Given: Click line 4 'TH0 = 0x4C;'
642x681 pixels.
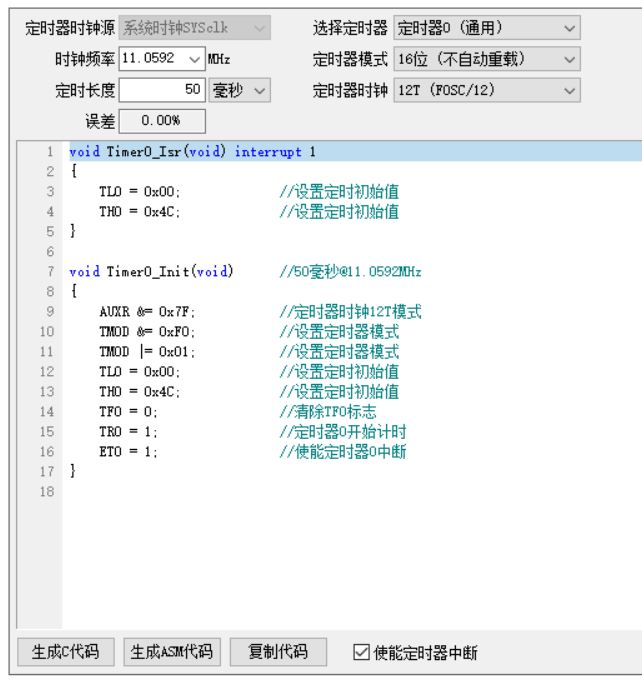Looking at the screenshot, I should (139, 212).
